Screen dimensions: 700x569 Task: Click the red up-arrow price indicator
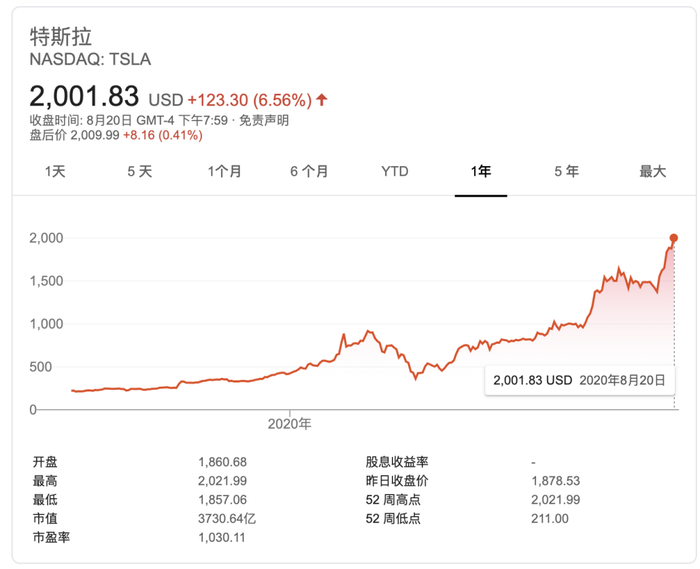pos(321,99)
